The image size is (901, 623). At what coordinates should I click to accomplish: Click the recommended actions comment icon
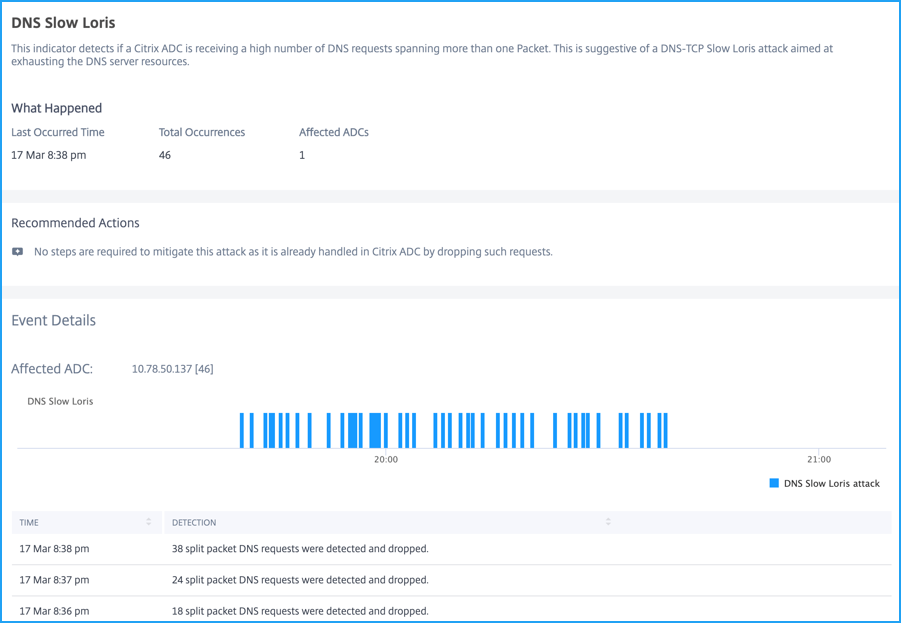point(18,252)
